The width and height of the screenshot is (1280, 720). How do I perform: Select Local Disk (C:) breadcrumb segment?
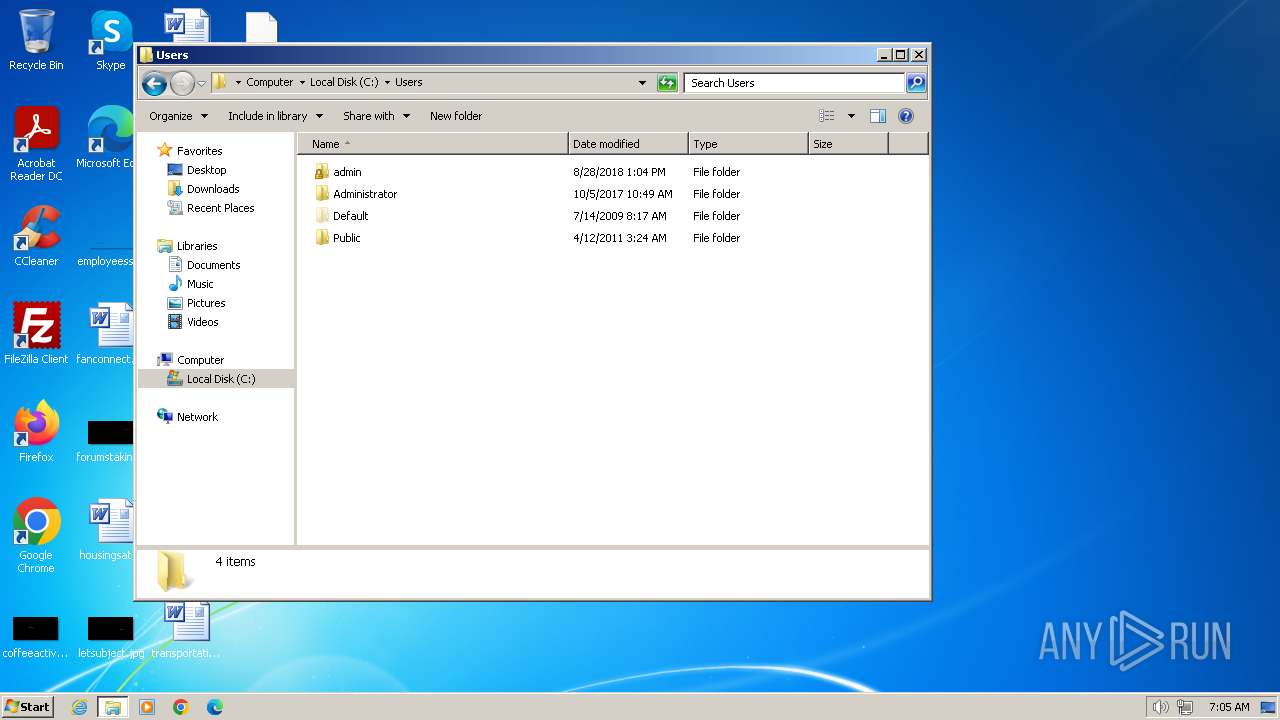click(x=344, y=82)
